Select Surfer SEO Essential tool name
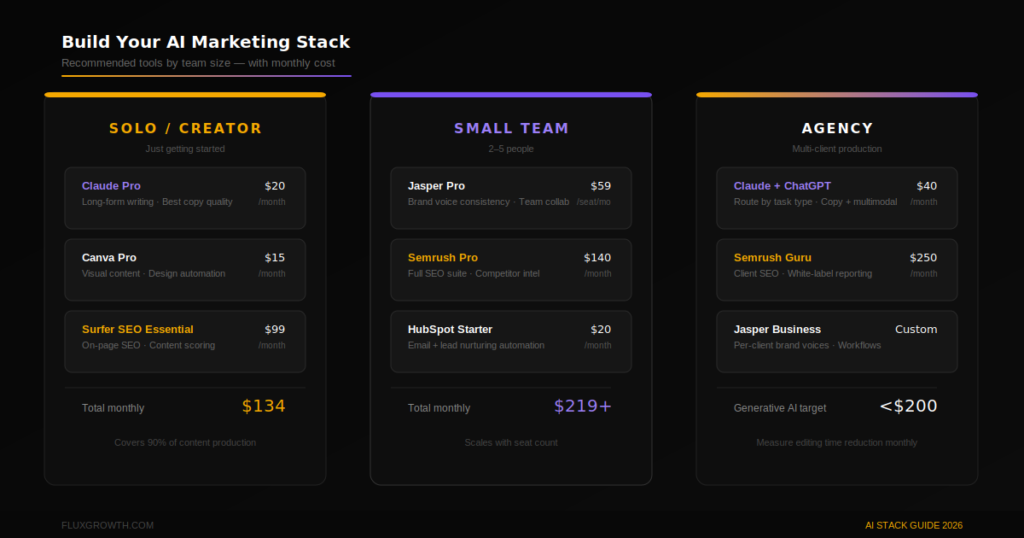Screen dimensions: 1024x538 [137, 330]
